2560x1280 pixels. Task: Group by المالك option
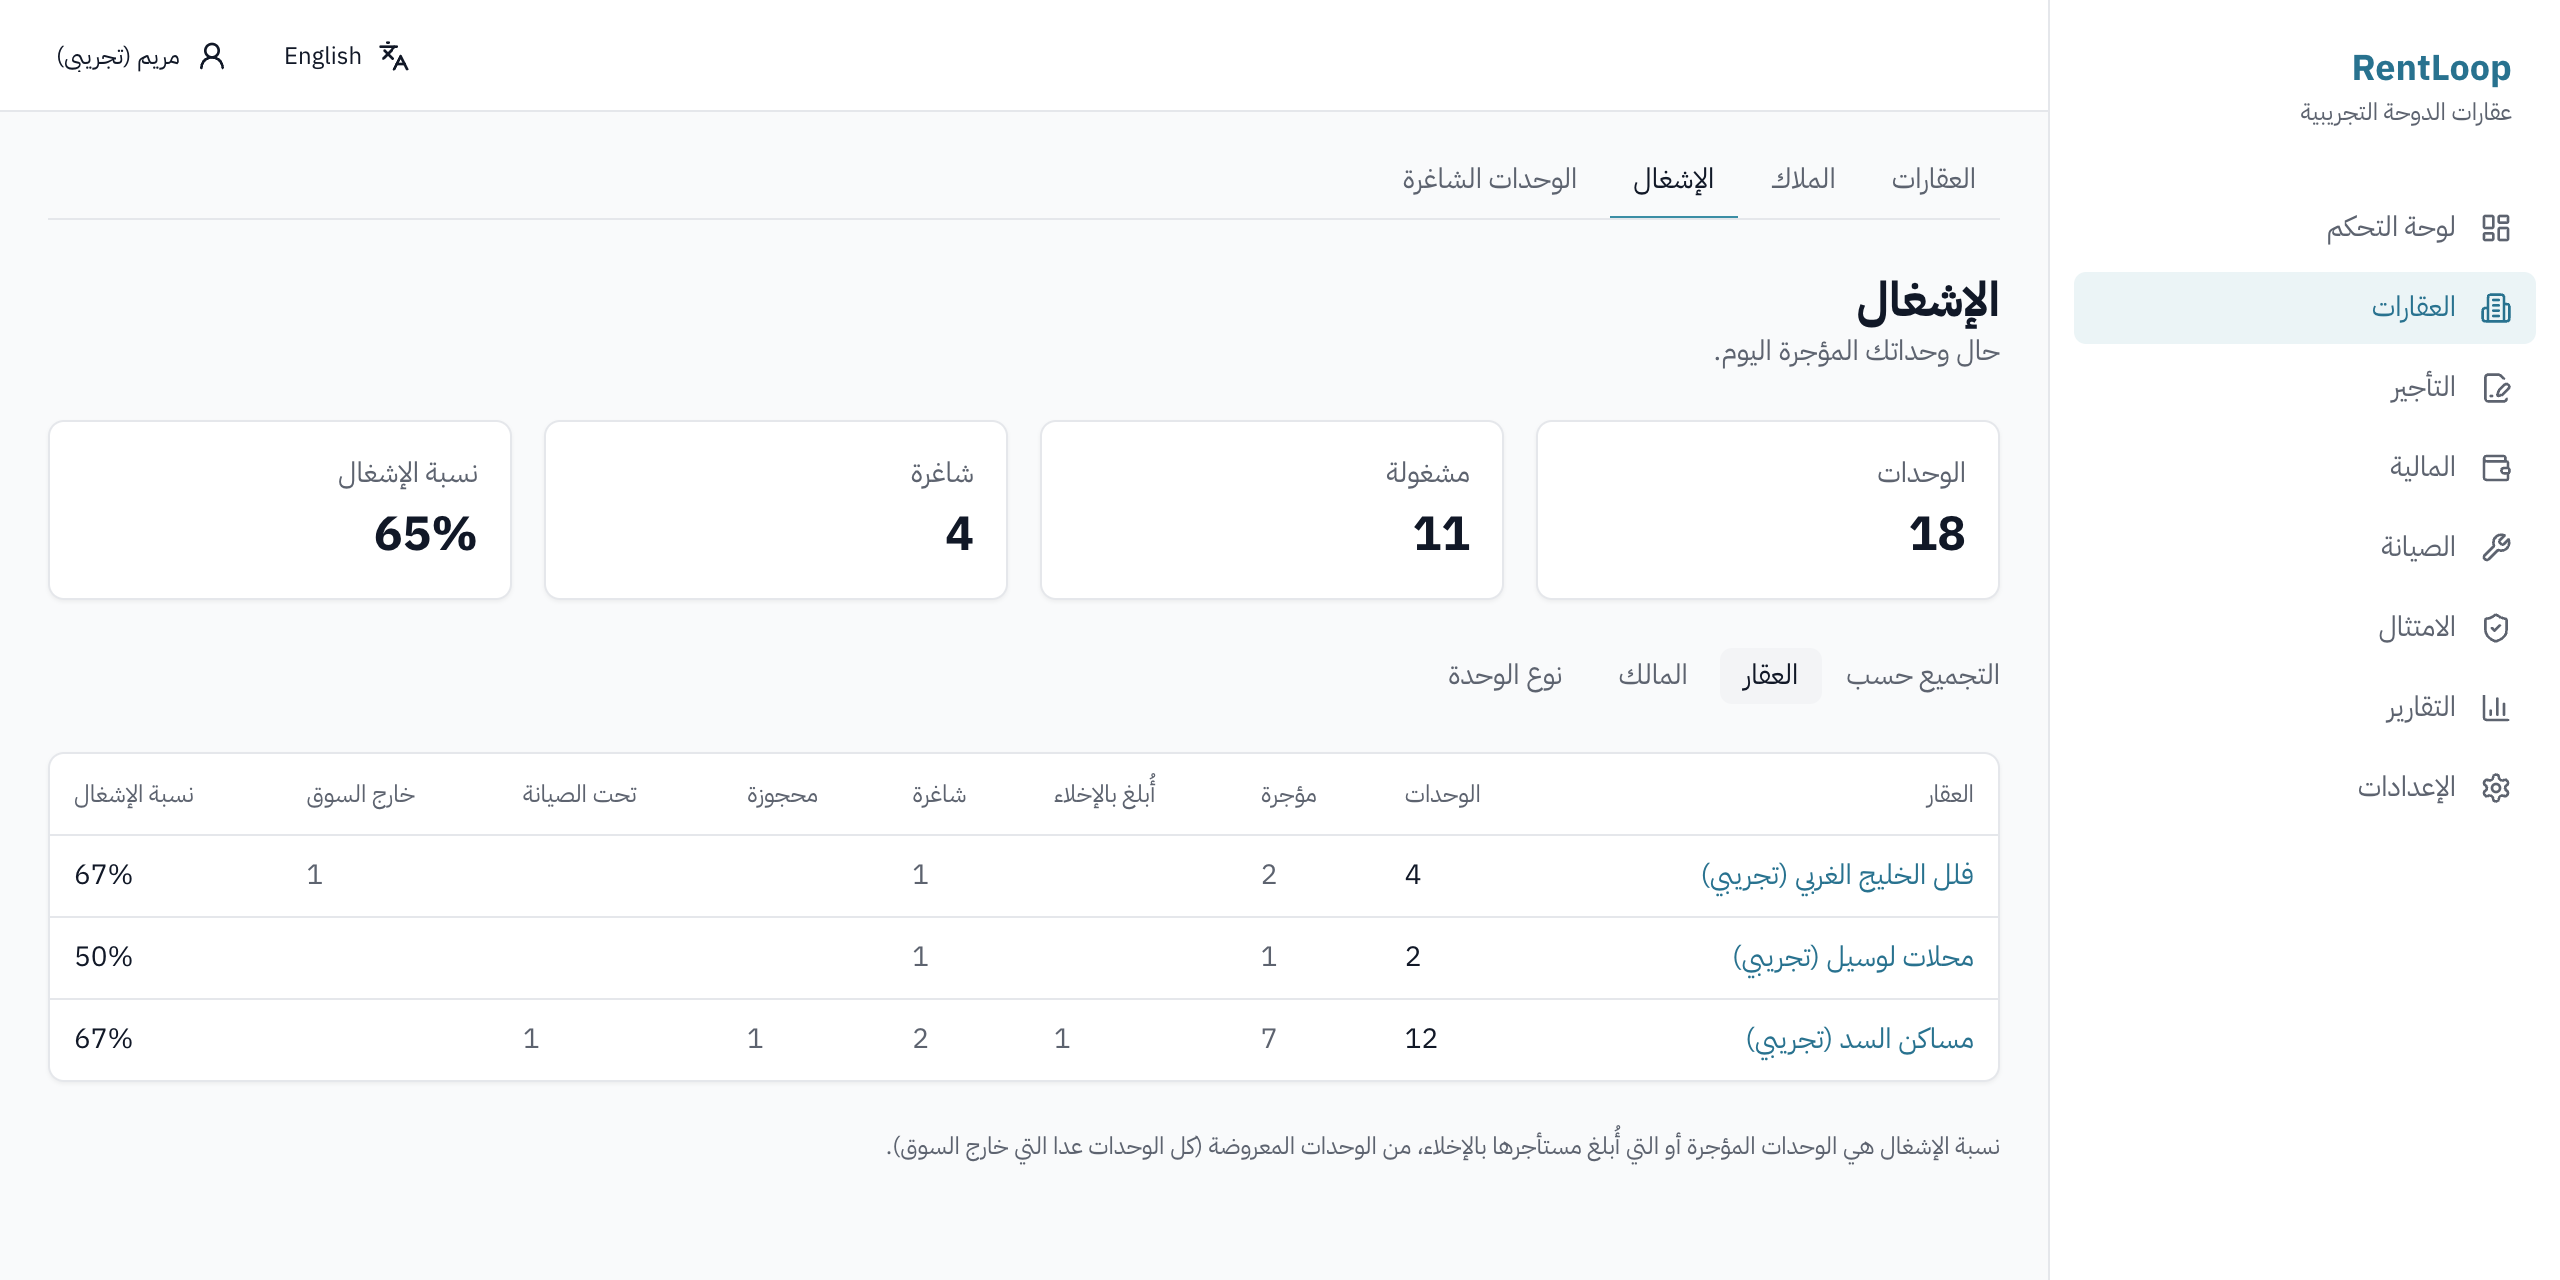[x=1652, y=676]
